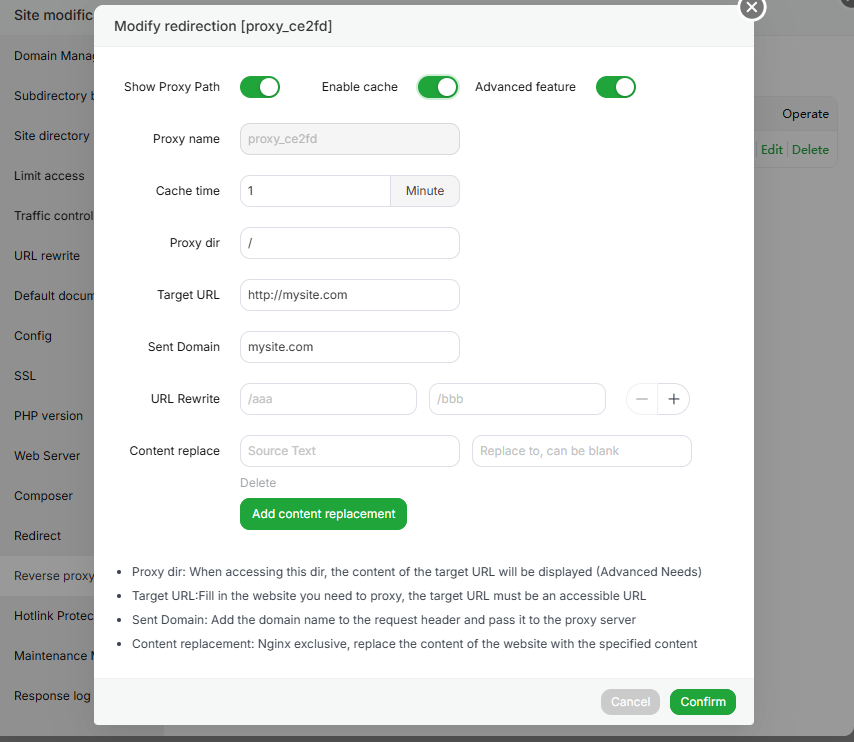This screenshot has width=854, height=742.
Task: Open the Minute cache time unit dropdown
Action: tap(425, 191)
